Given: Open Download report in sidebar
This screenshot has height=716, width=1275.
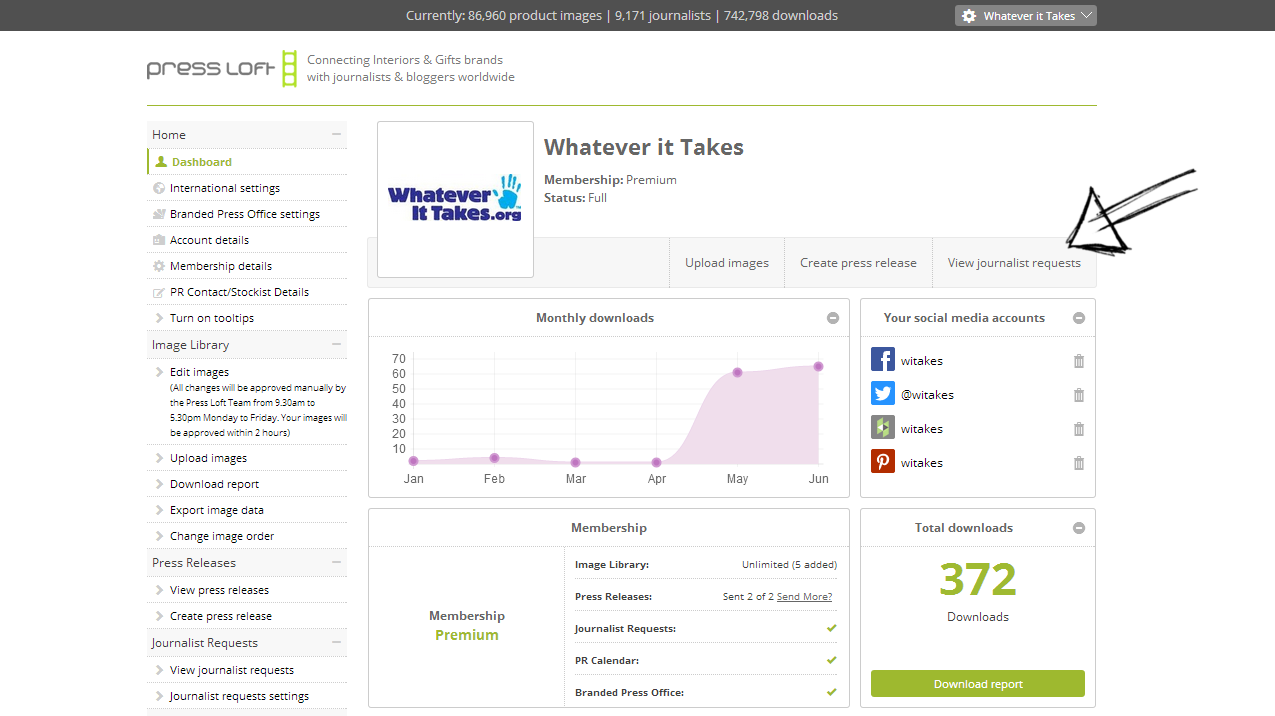Looking at the screenshot, I should (x=214, y=484).
